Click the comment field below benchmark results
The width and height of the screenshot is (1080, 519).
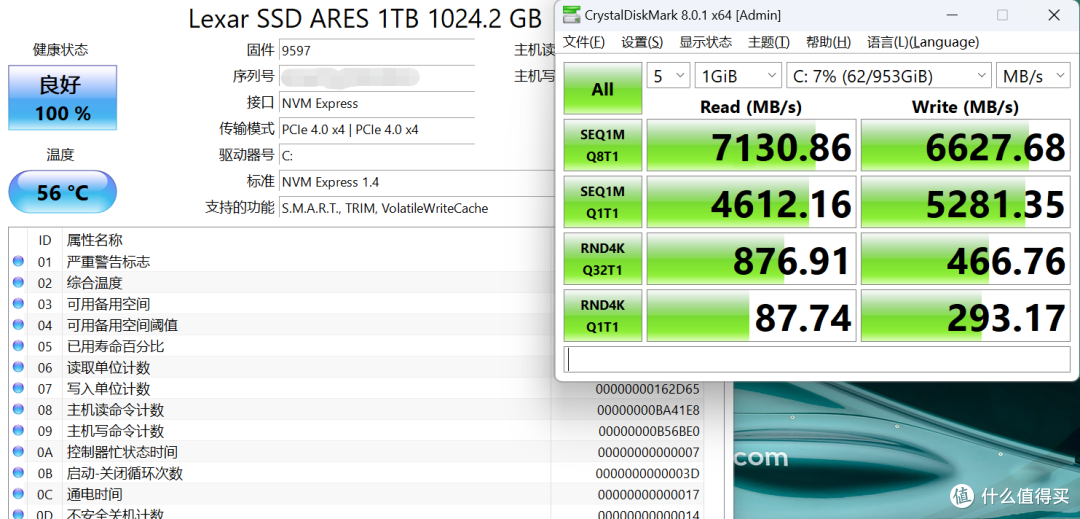point(818,359)
